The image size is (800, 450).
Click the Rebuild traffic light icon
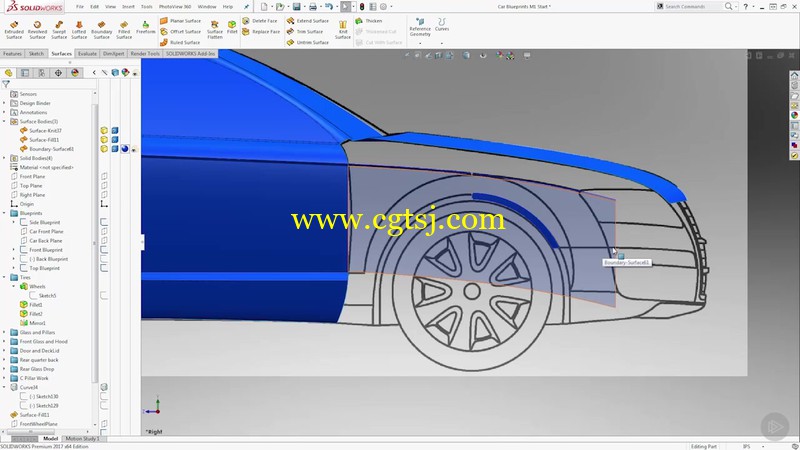pyautogui.click(x=362, y=7)
